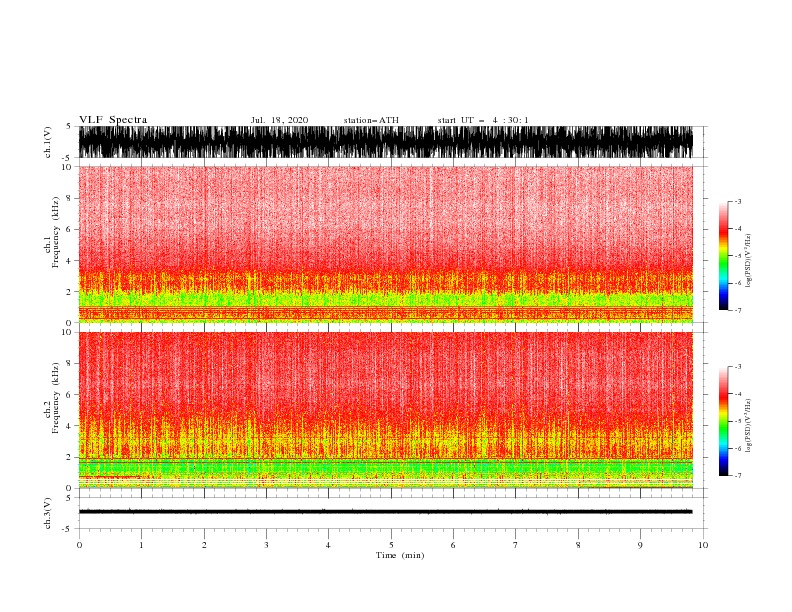Viewport: 792px width, 612px height.
Task: Click time axis tick label '10'
Action: (703, 545)
